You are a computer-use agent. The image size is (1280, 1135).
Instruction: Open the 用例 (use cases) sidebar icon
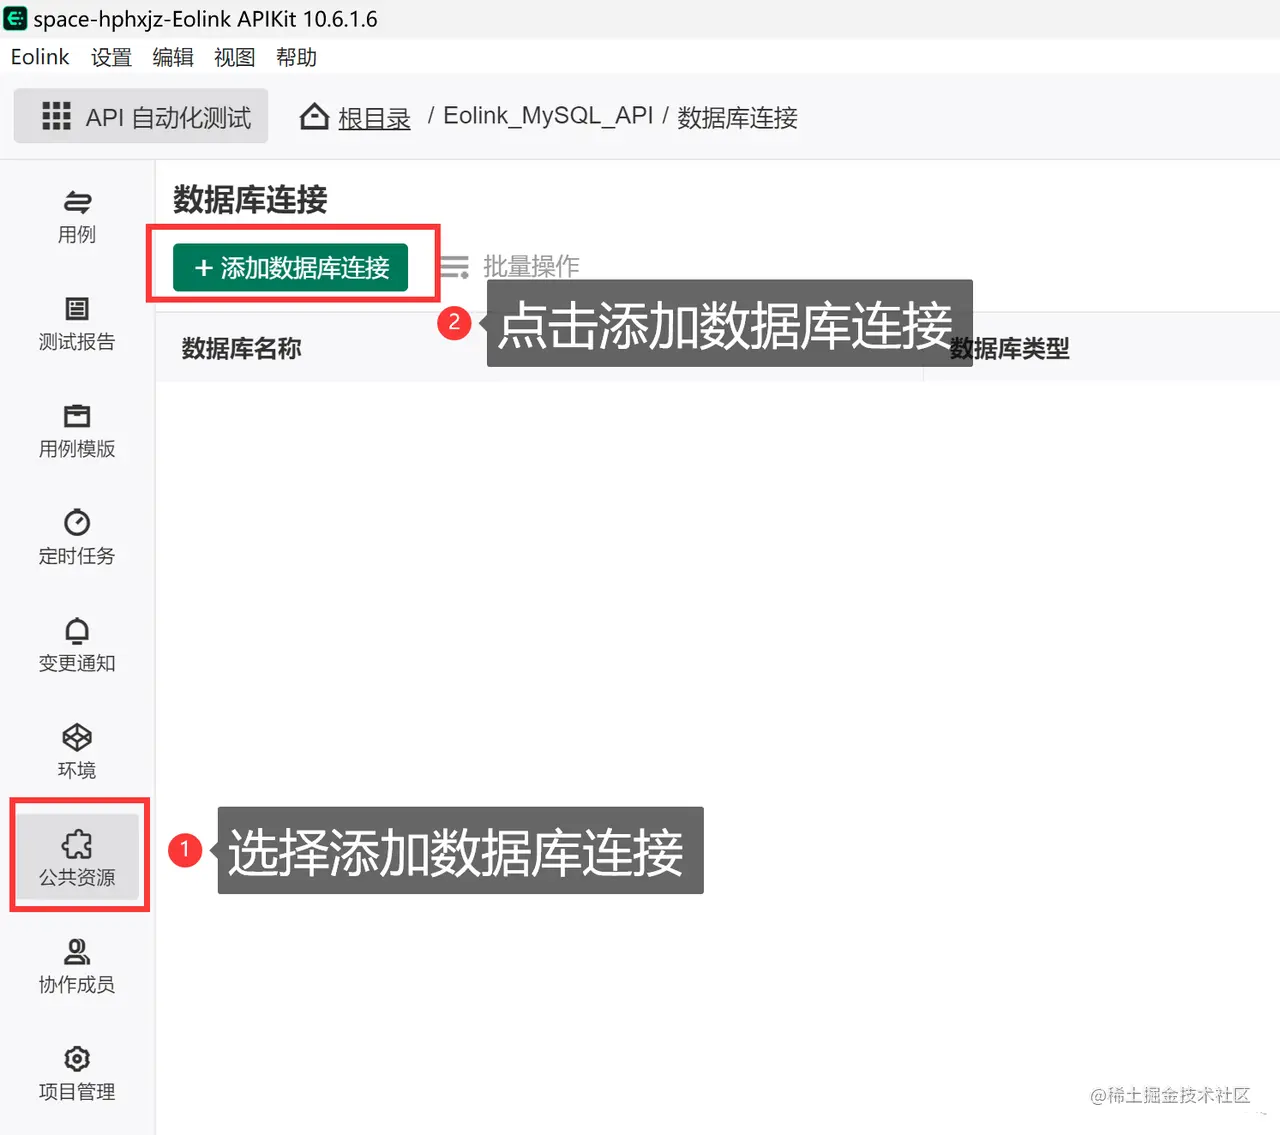(x=77, y=217)
